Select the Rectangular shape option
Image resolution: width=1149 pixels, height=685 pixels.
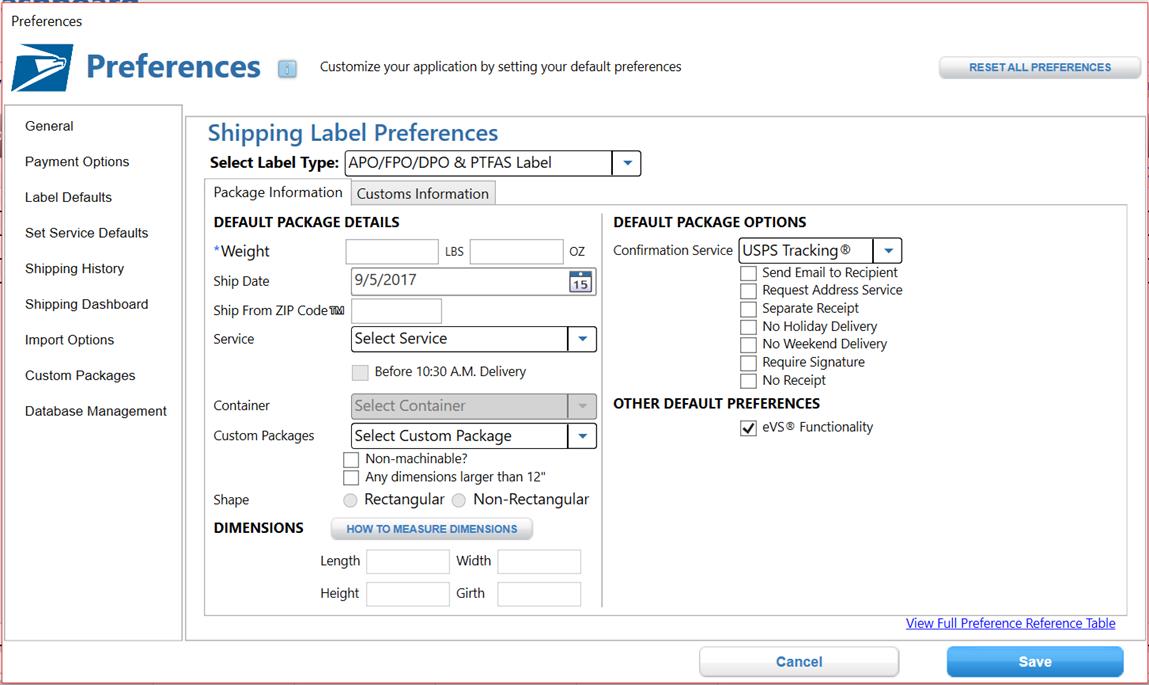pyautogui.click(x=350, y=500)
